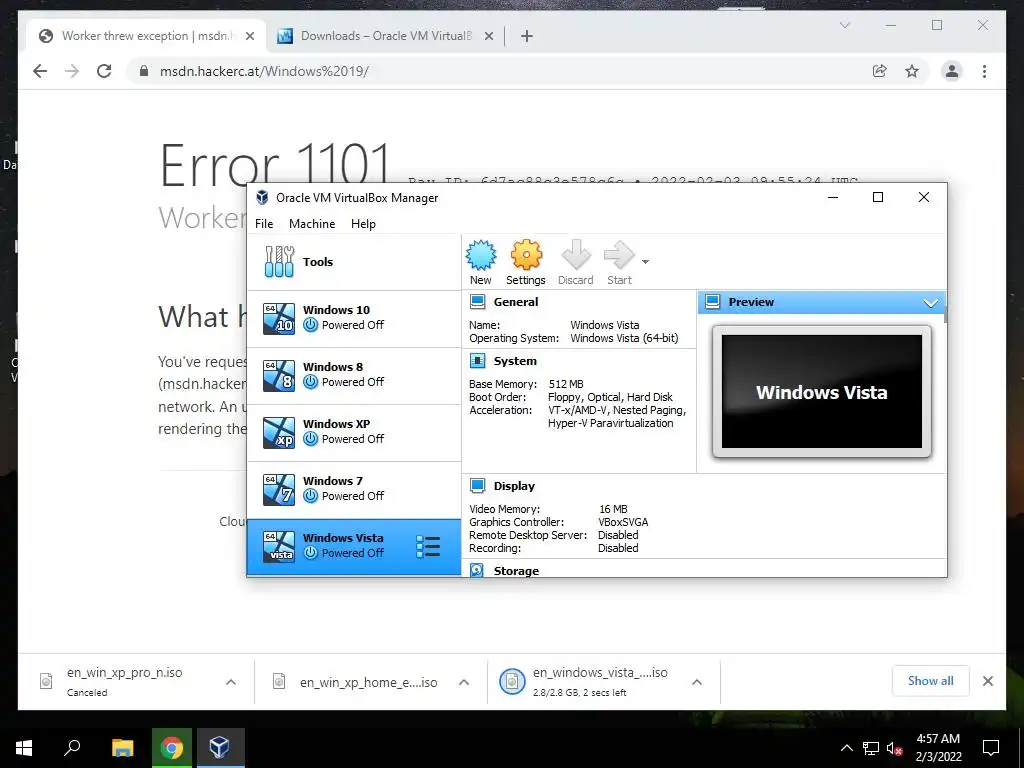Close the Chrome downloads bar
This screenshot has width=1024, height=768.
(987, 681)
